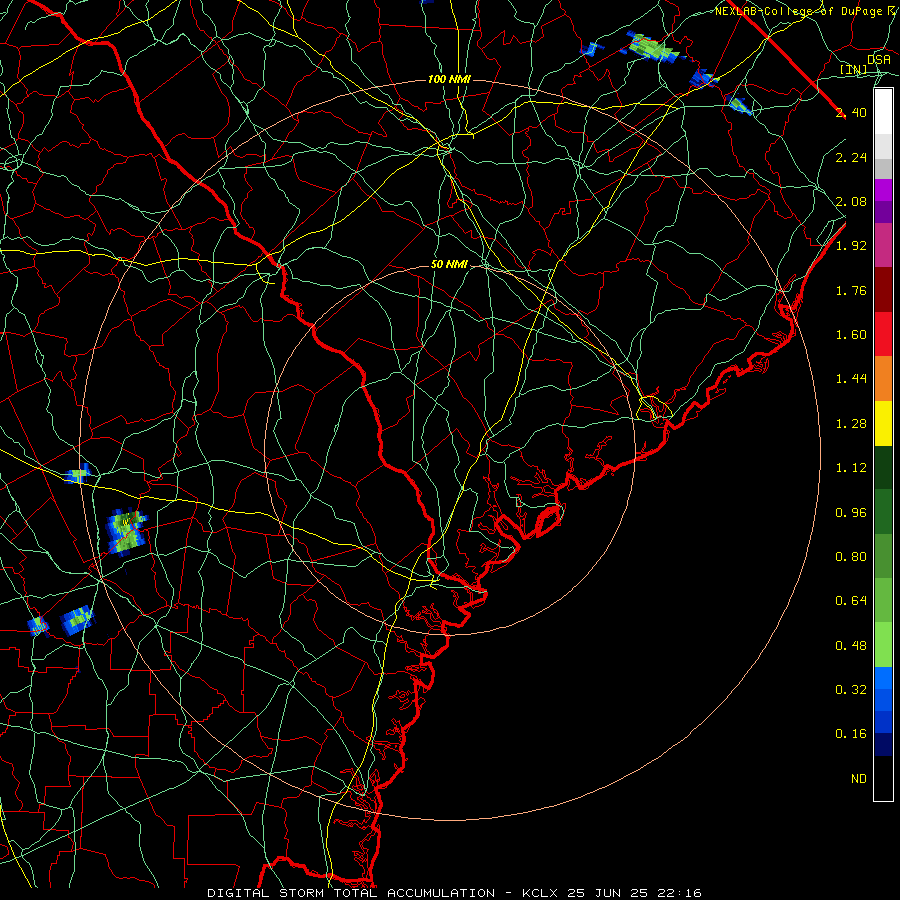Click the 0.64 legend value
This screenshot has width=900, height=900.
(x=851, y=601)
